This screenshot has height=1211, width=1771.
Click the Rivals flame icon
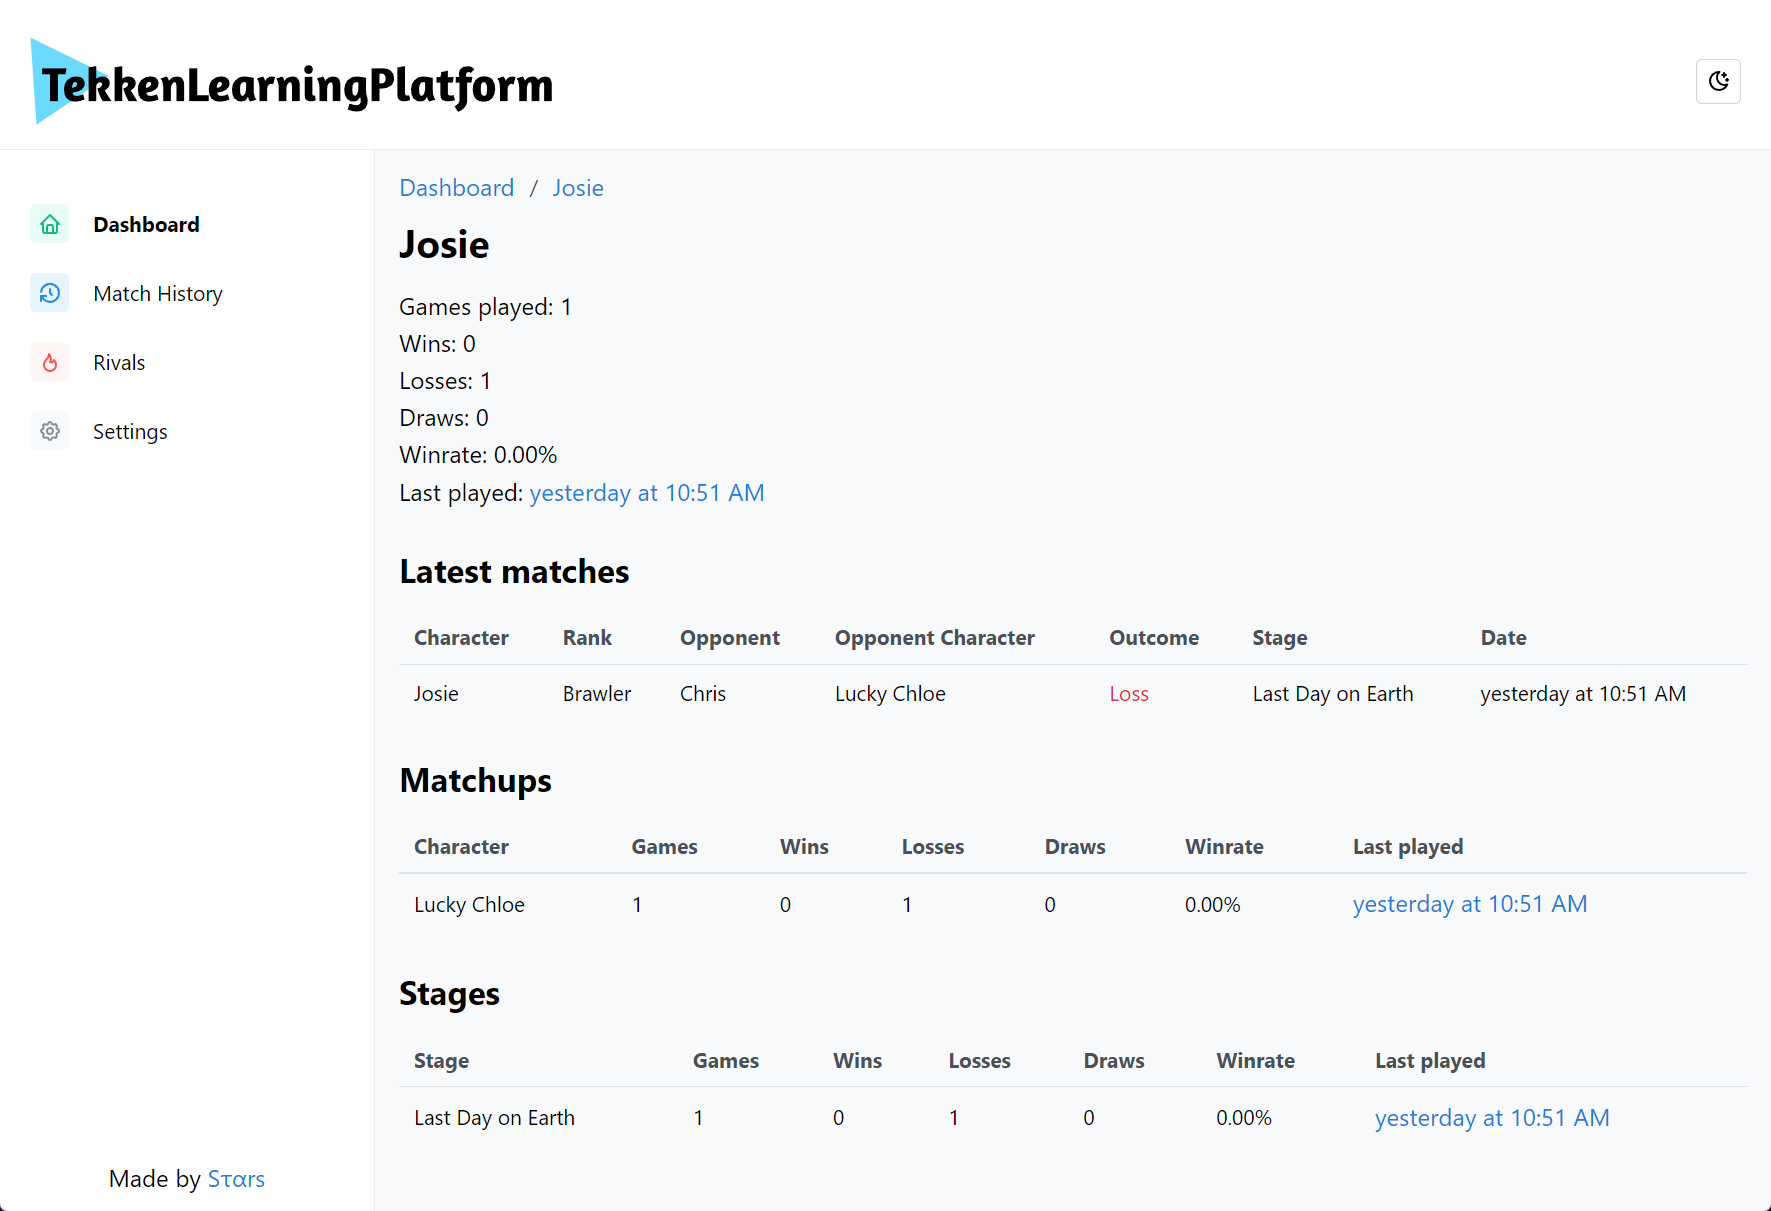[x=50, y=362]
